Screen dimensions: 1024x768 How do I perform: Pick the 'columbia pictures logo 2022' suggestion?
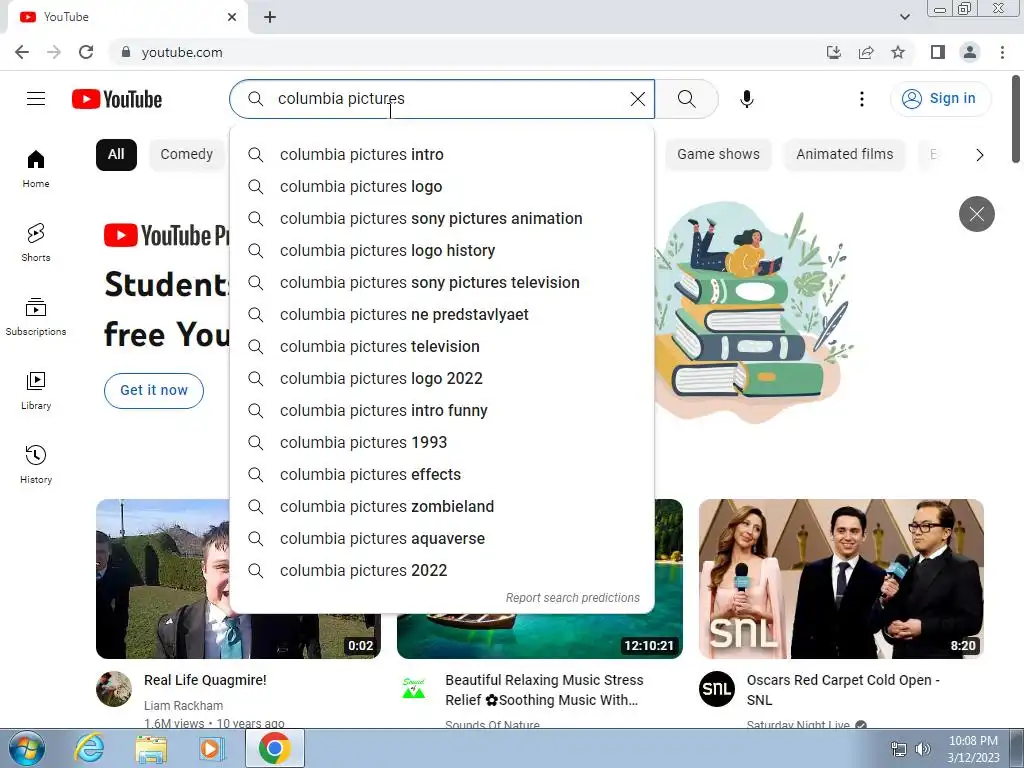coord(442,379)
